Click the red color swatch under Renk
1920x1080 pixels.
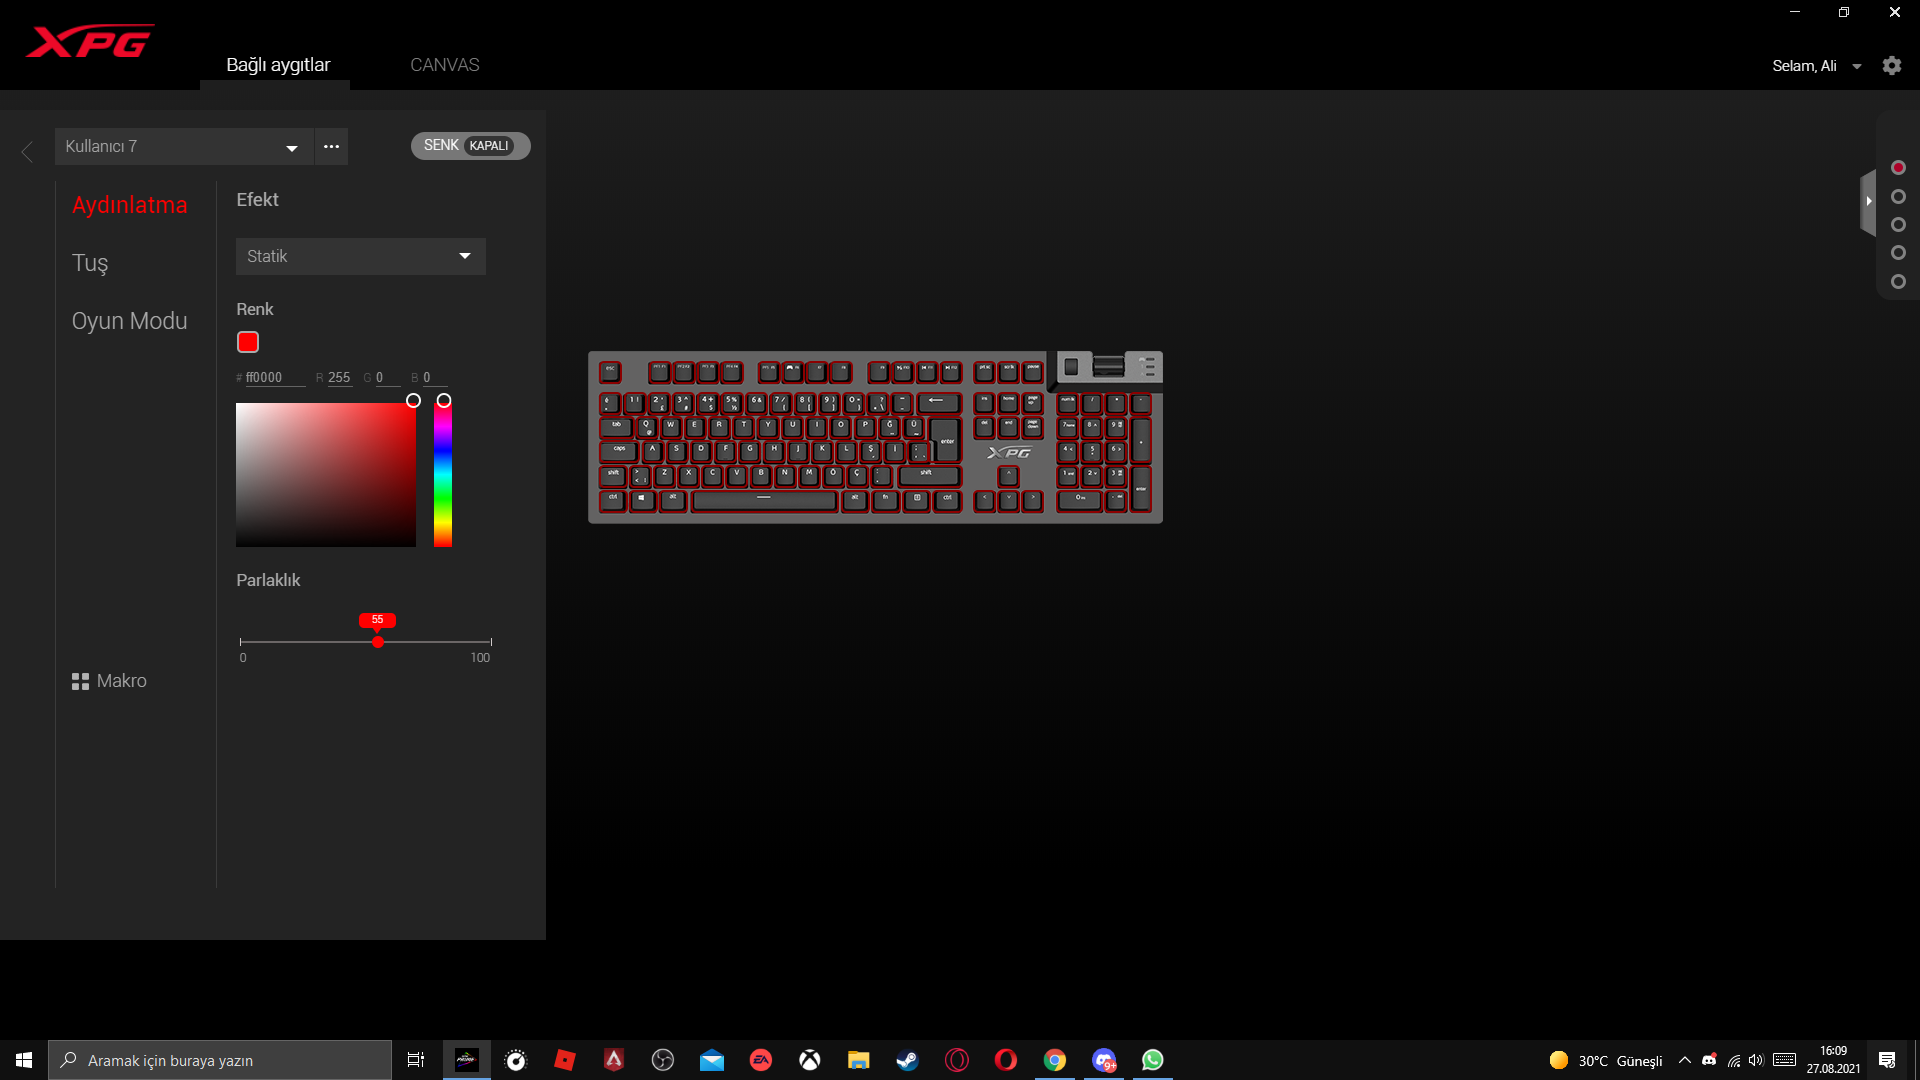(248, 343)
